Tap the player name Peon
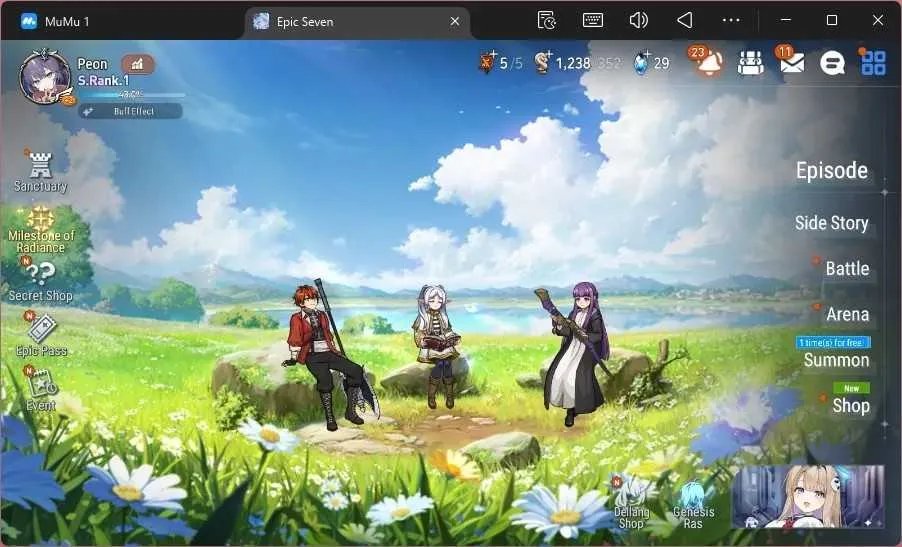This screenshot has height=547, width=902. 93,64
